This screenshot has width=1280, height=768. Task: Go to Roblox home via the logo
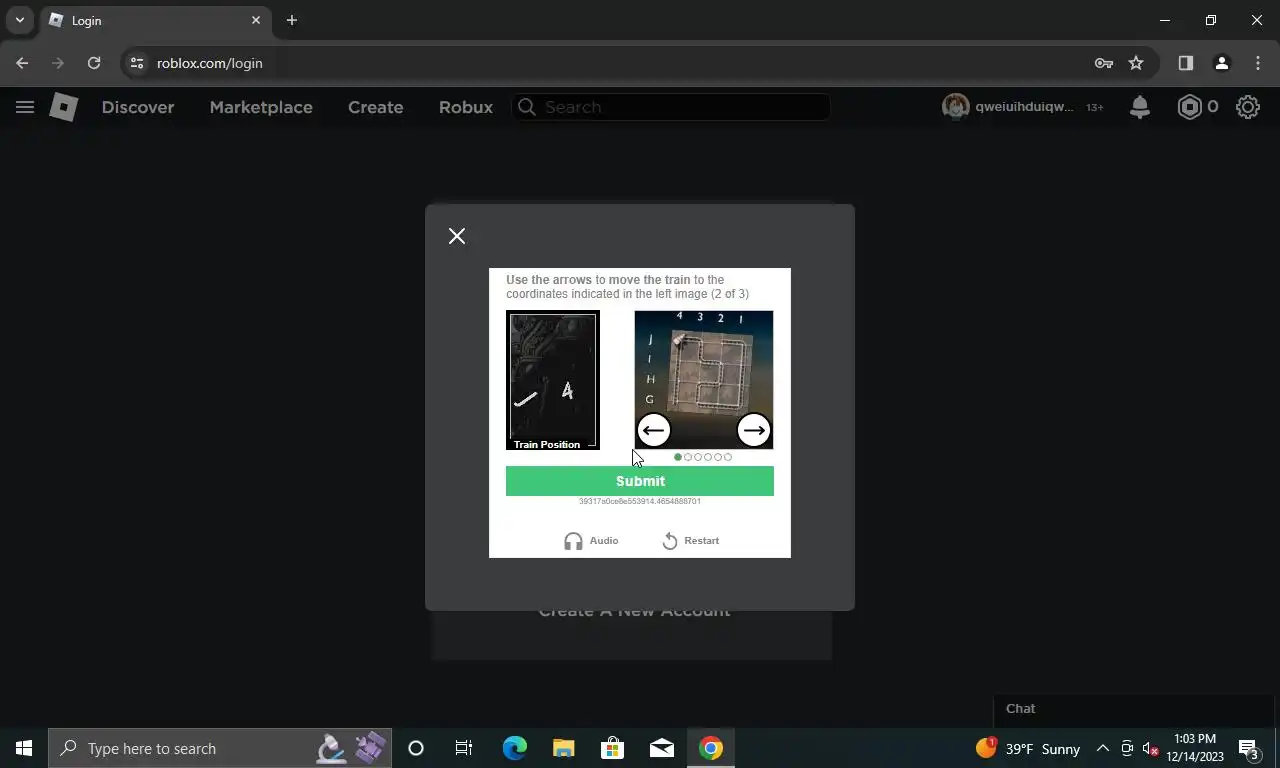[x=64, y=107]
